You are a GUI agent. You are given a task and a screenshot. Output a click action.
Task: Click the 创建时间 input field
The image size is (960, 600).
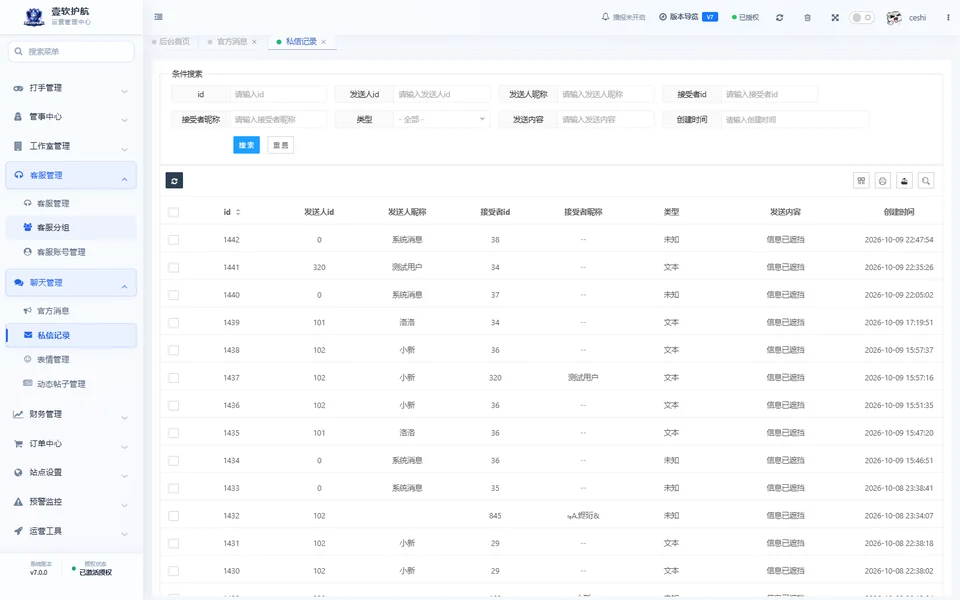[795, 119]
